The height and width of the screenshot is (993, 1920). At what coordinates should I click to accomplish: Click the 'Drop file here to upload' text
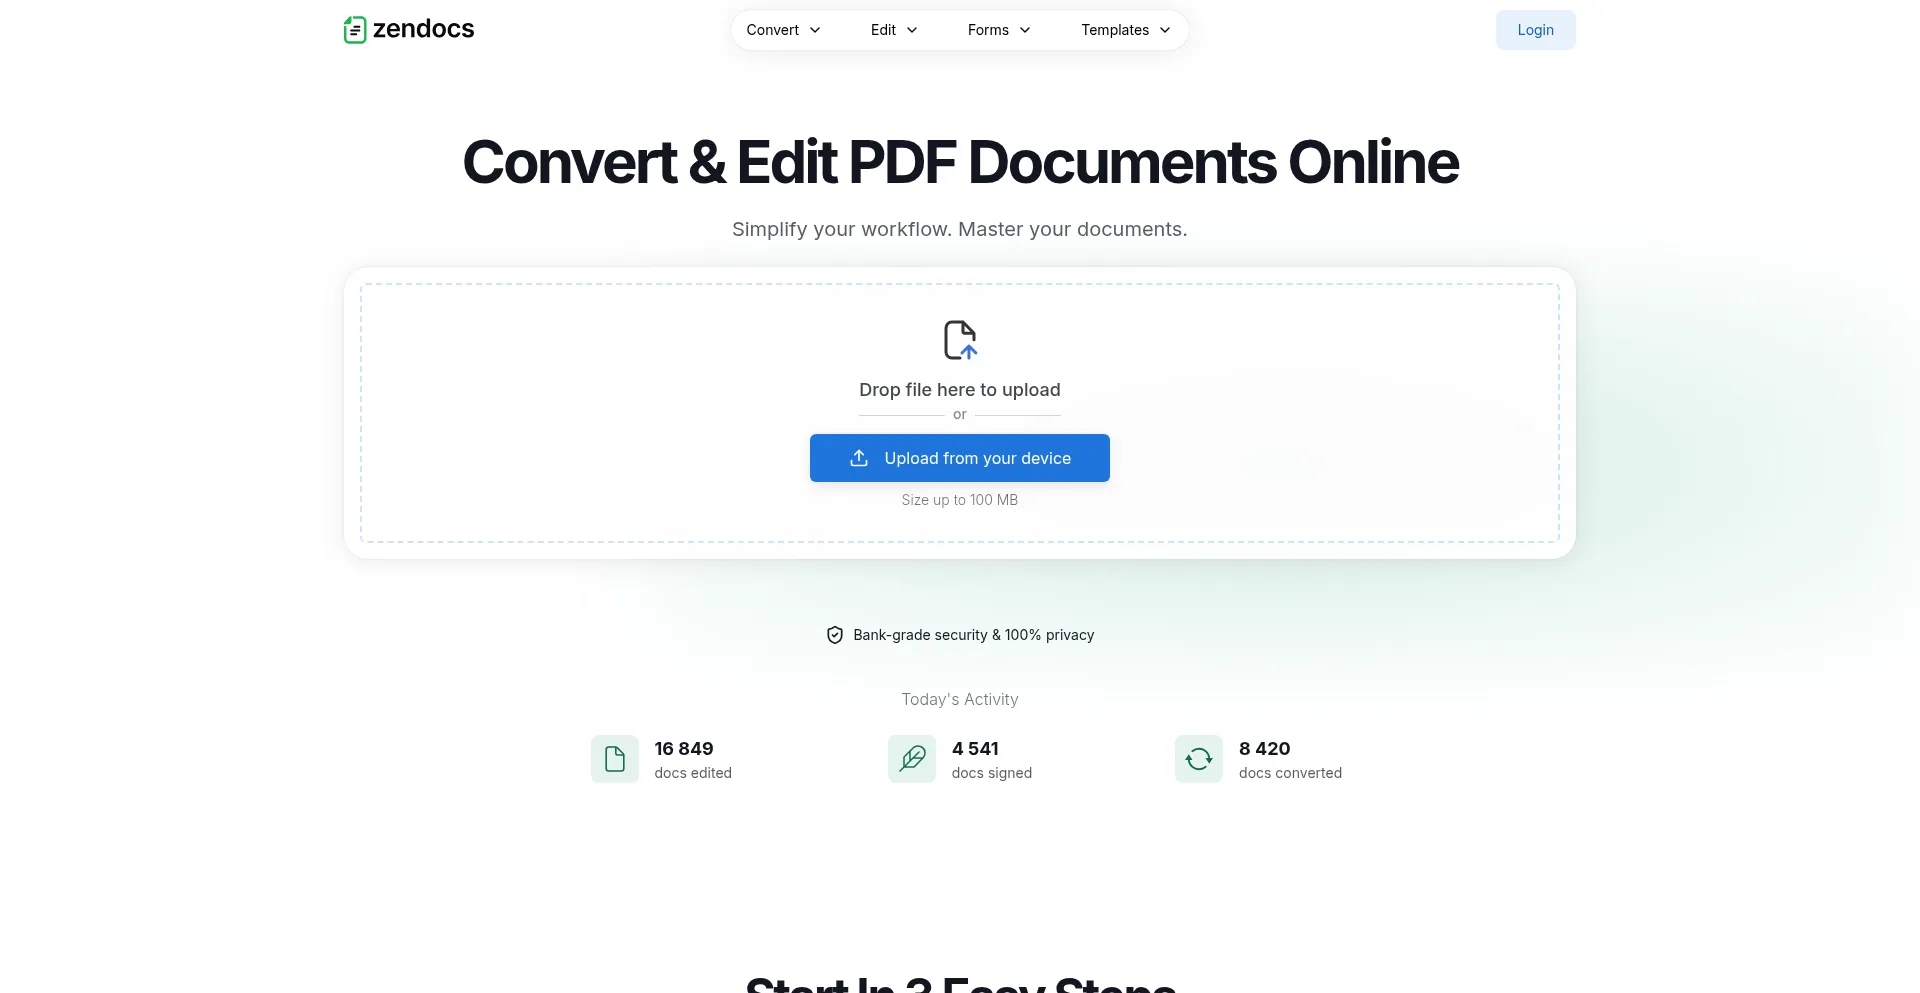[960, 390]
